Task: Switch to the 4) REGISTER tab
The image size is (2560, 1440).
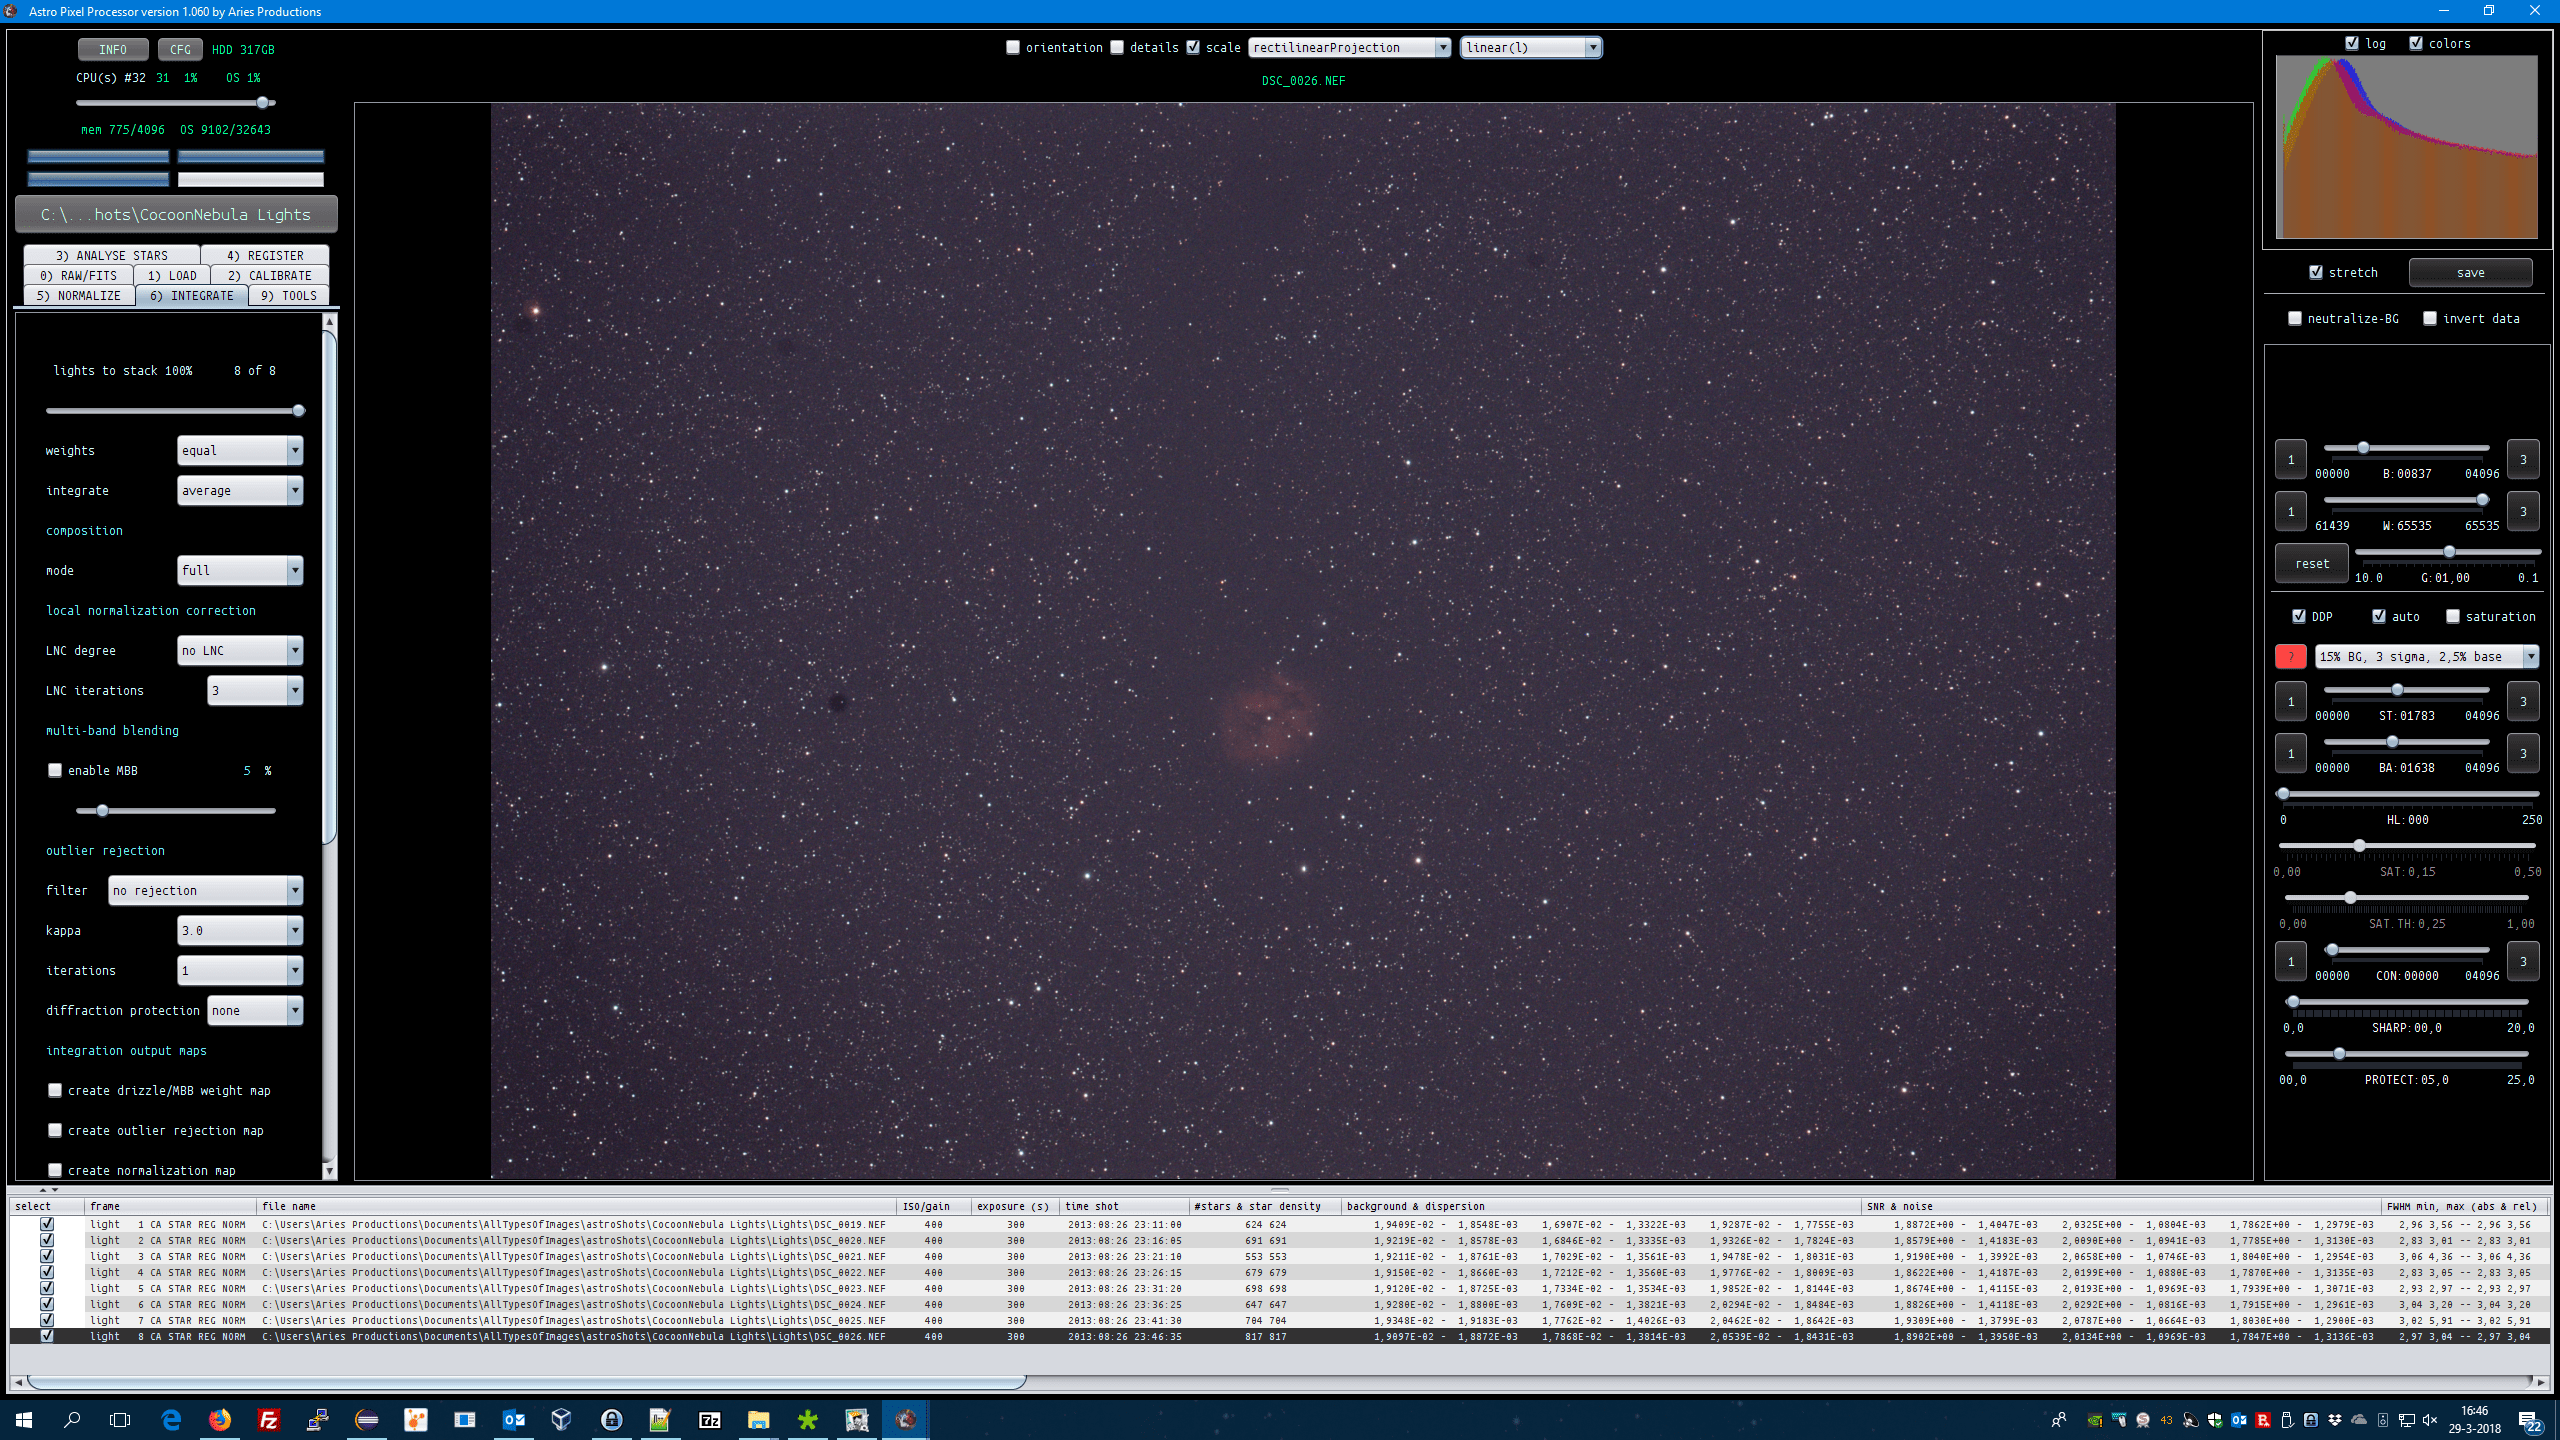Action: point(265,255)
